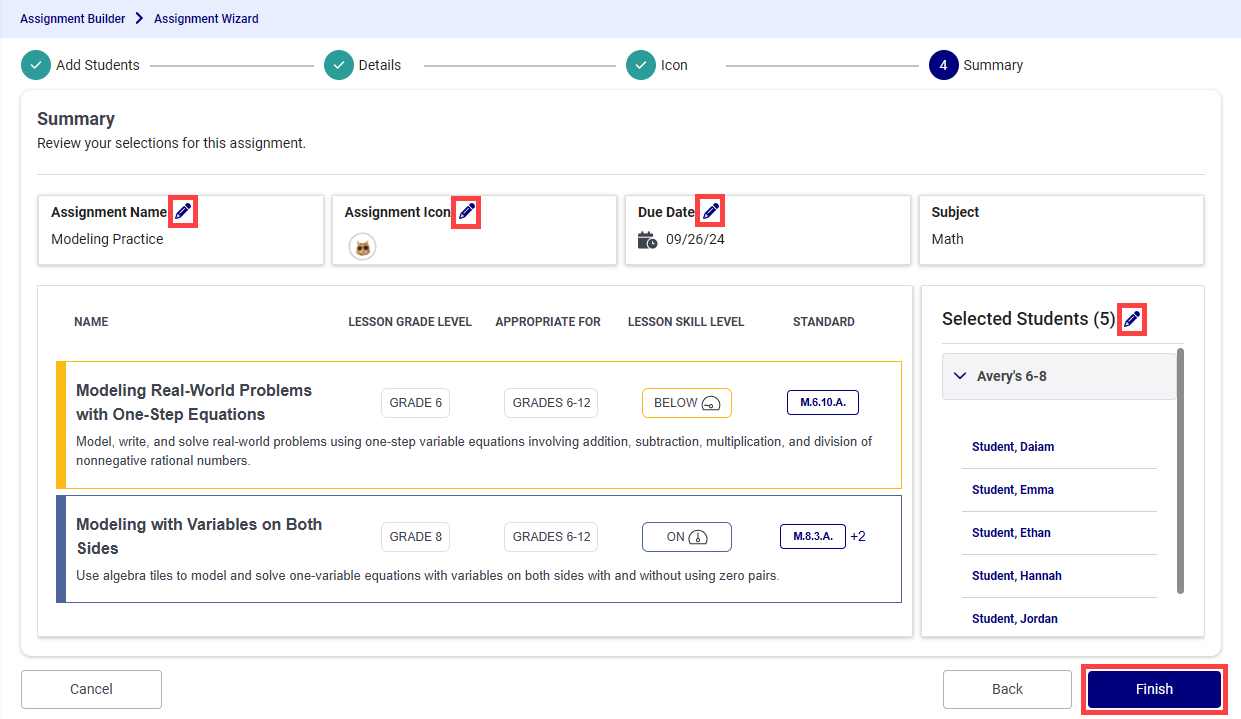The image size is (1241, 719).
Task: Select Student, Daiam in the list
Action: click(x=1013, y=447)
